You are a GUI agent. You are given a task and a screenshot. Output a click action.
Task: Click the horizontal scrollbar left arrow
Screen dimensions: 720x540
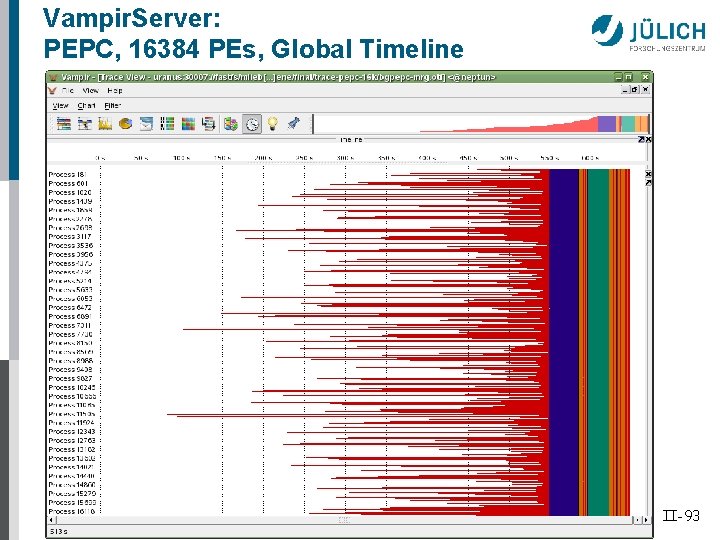point(52,520)
